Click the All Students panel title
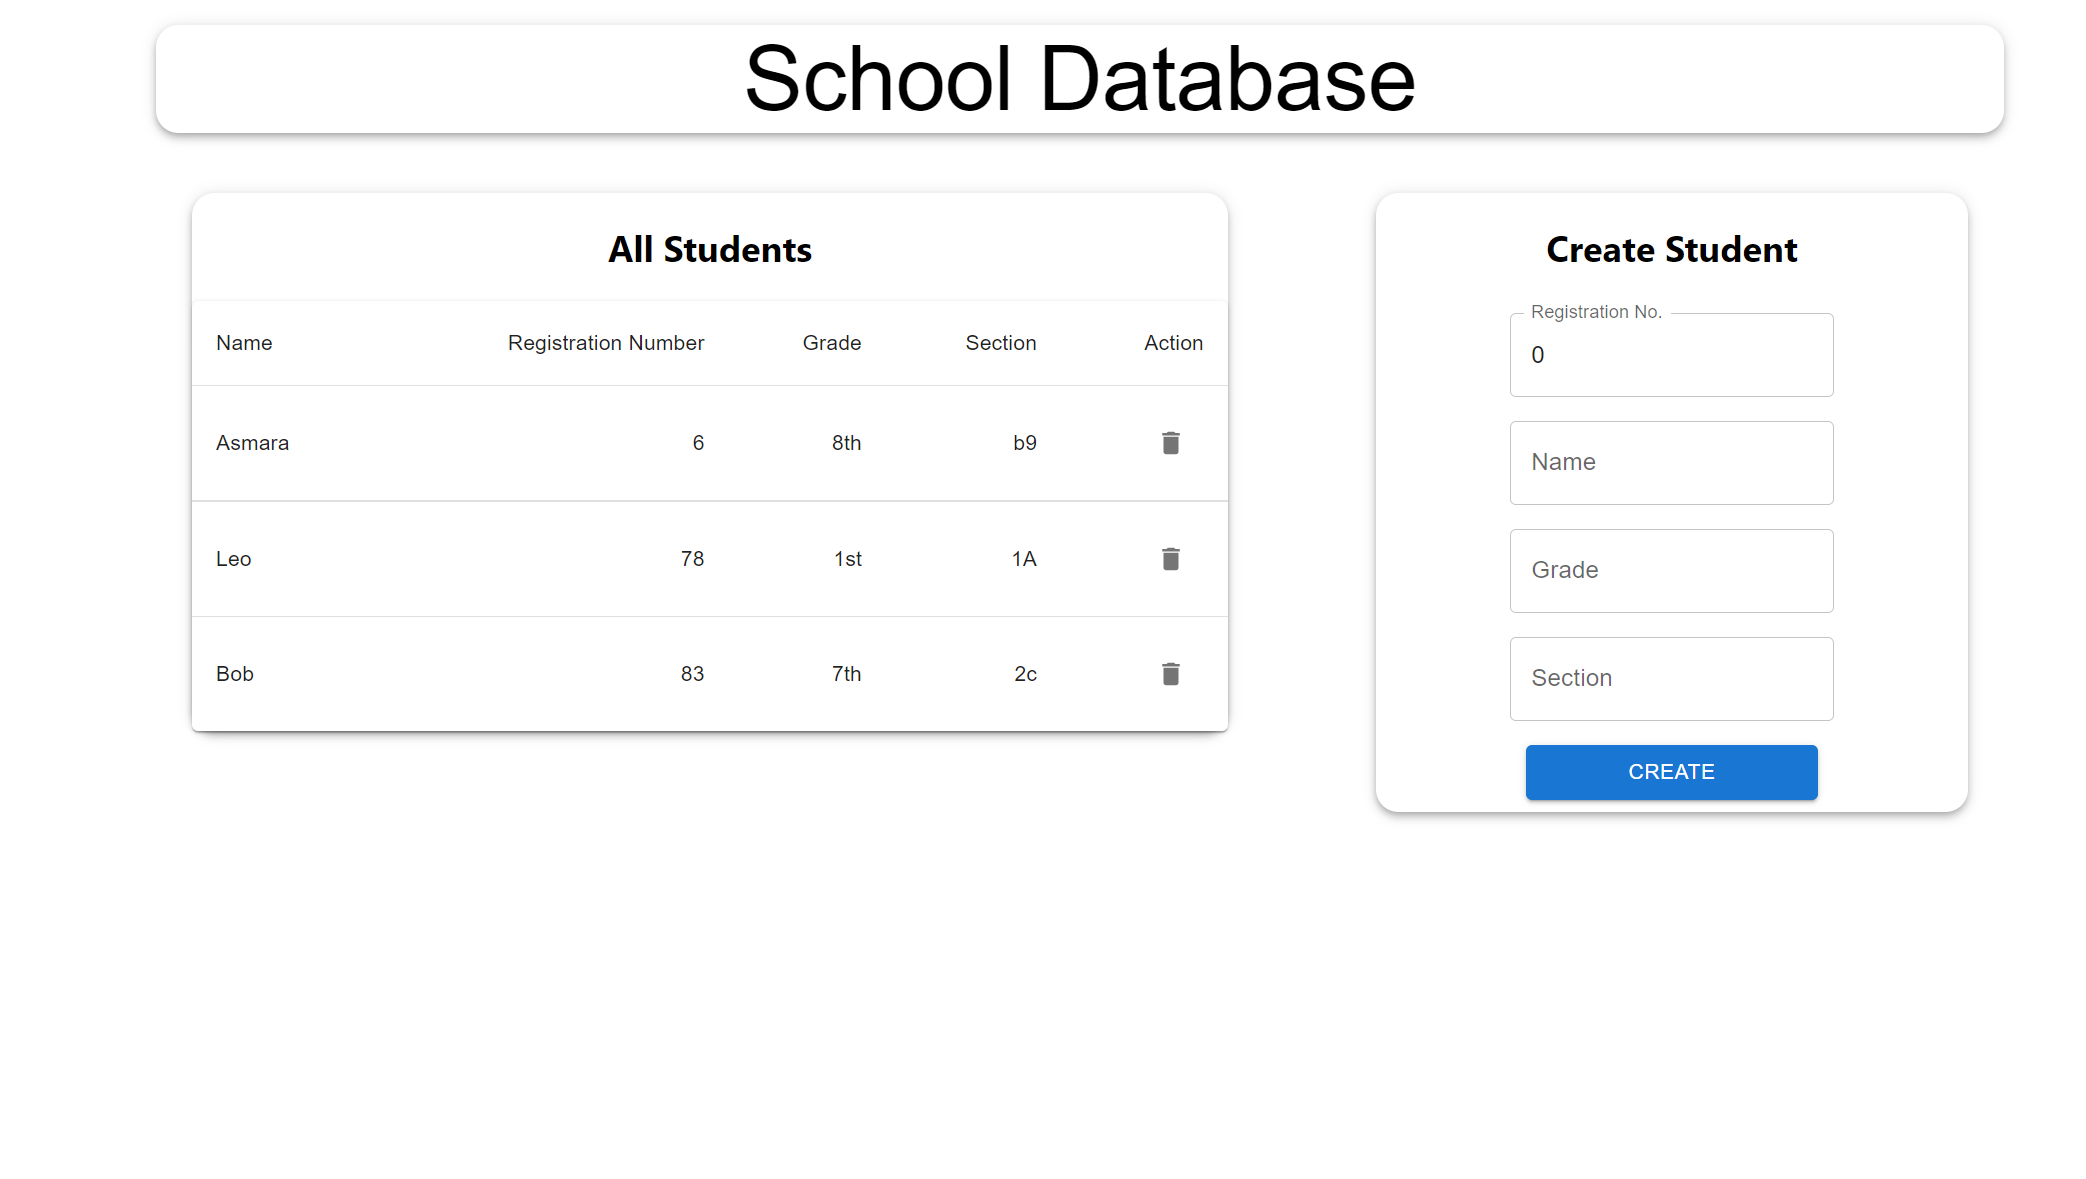The image size is (2086, 1179). [709, 249]
